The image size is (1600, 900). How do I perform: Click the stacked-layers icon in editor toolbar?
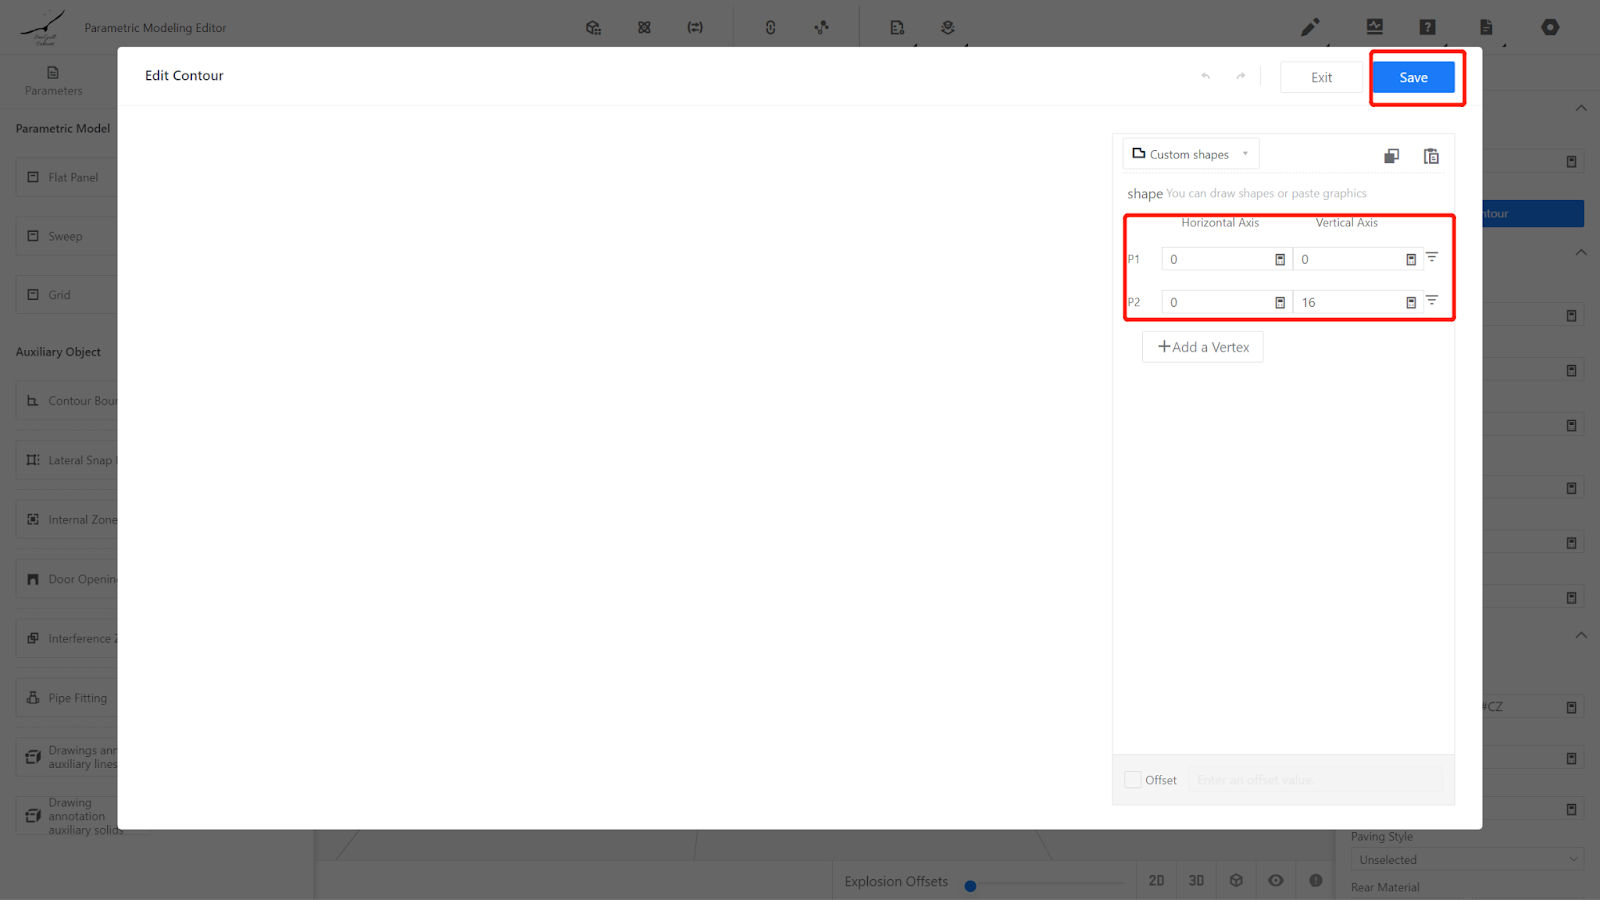(x=948, y=28)
